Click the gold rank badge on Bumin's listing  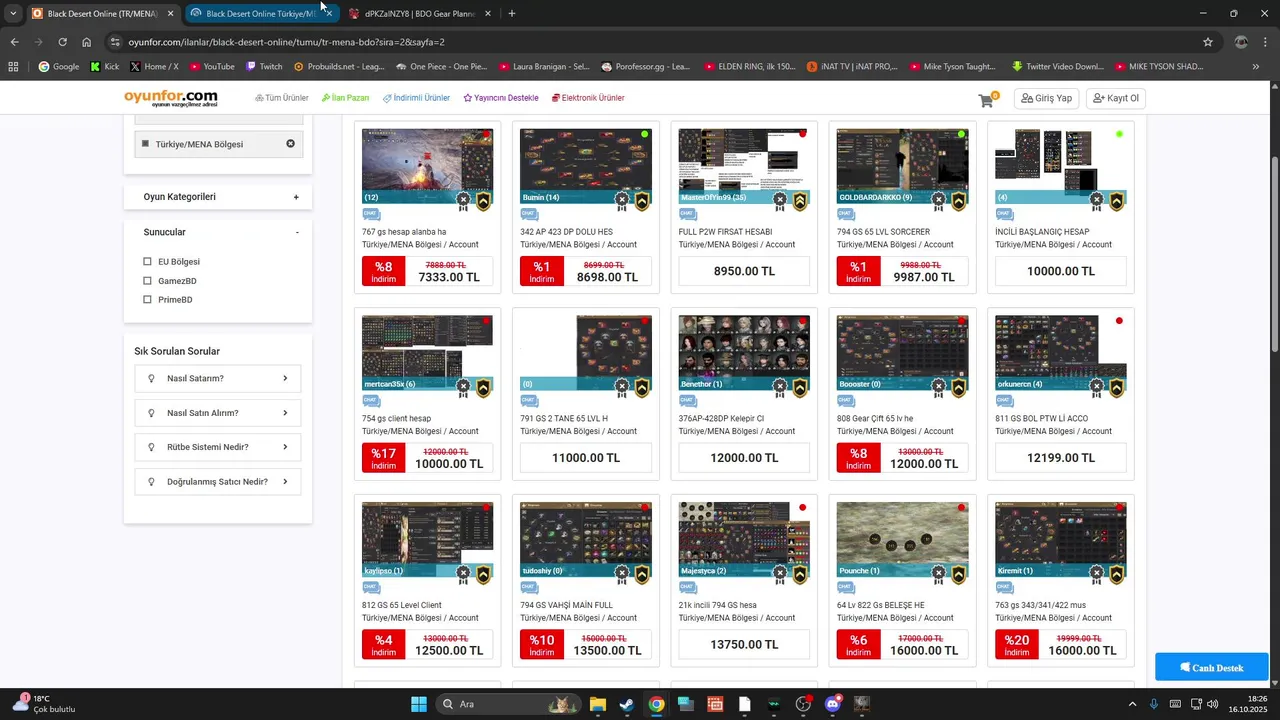click(x=642, y=201)
